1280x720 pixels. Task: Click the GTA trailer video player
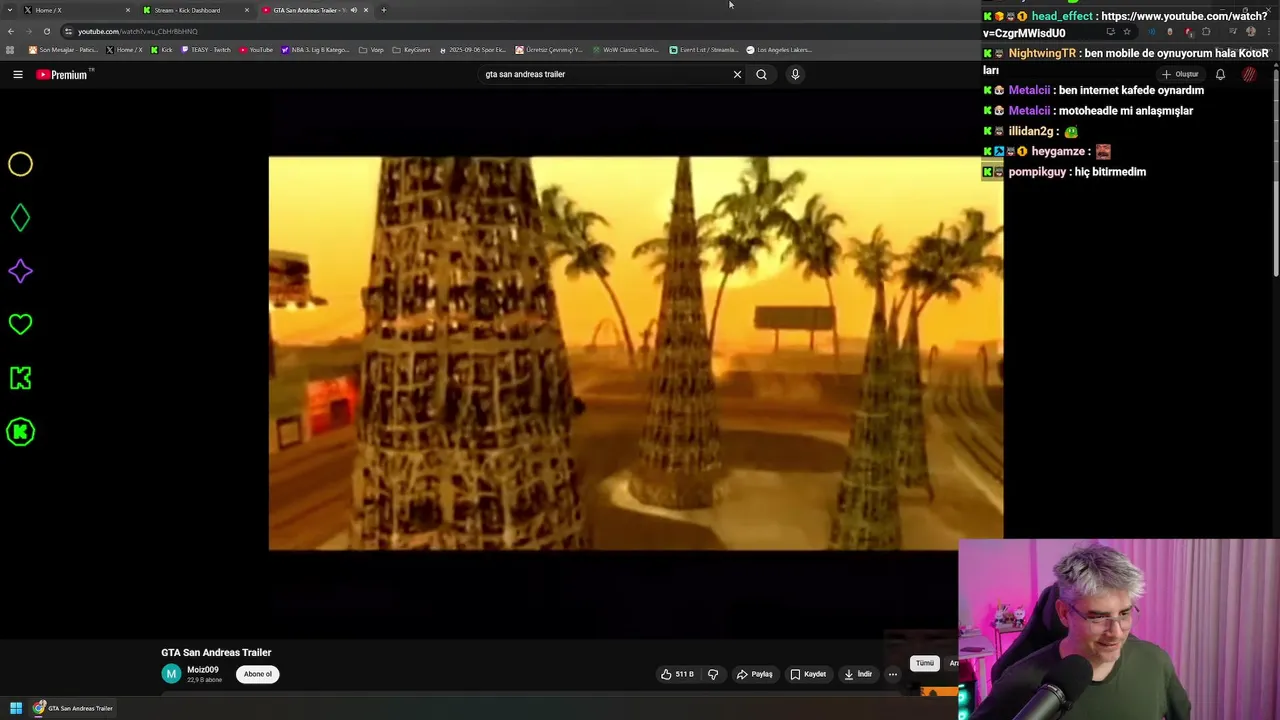pos(636,353)
